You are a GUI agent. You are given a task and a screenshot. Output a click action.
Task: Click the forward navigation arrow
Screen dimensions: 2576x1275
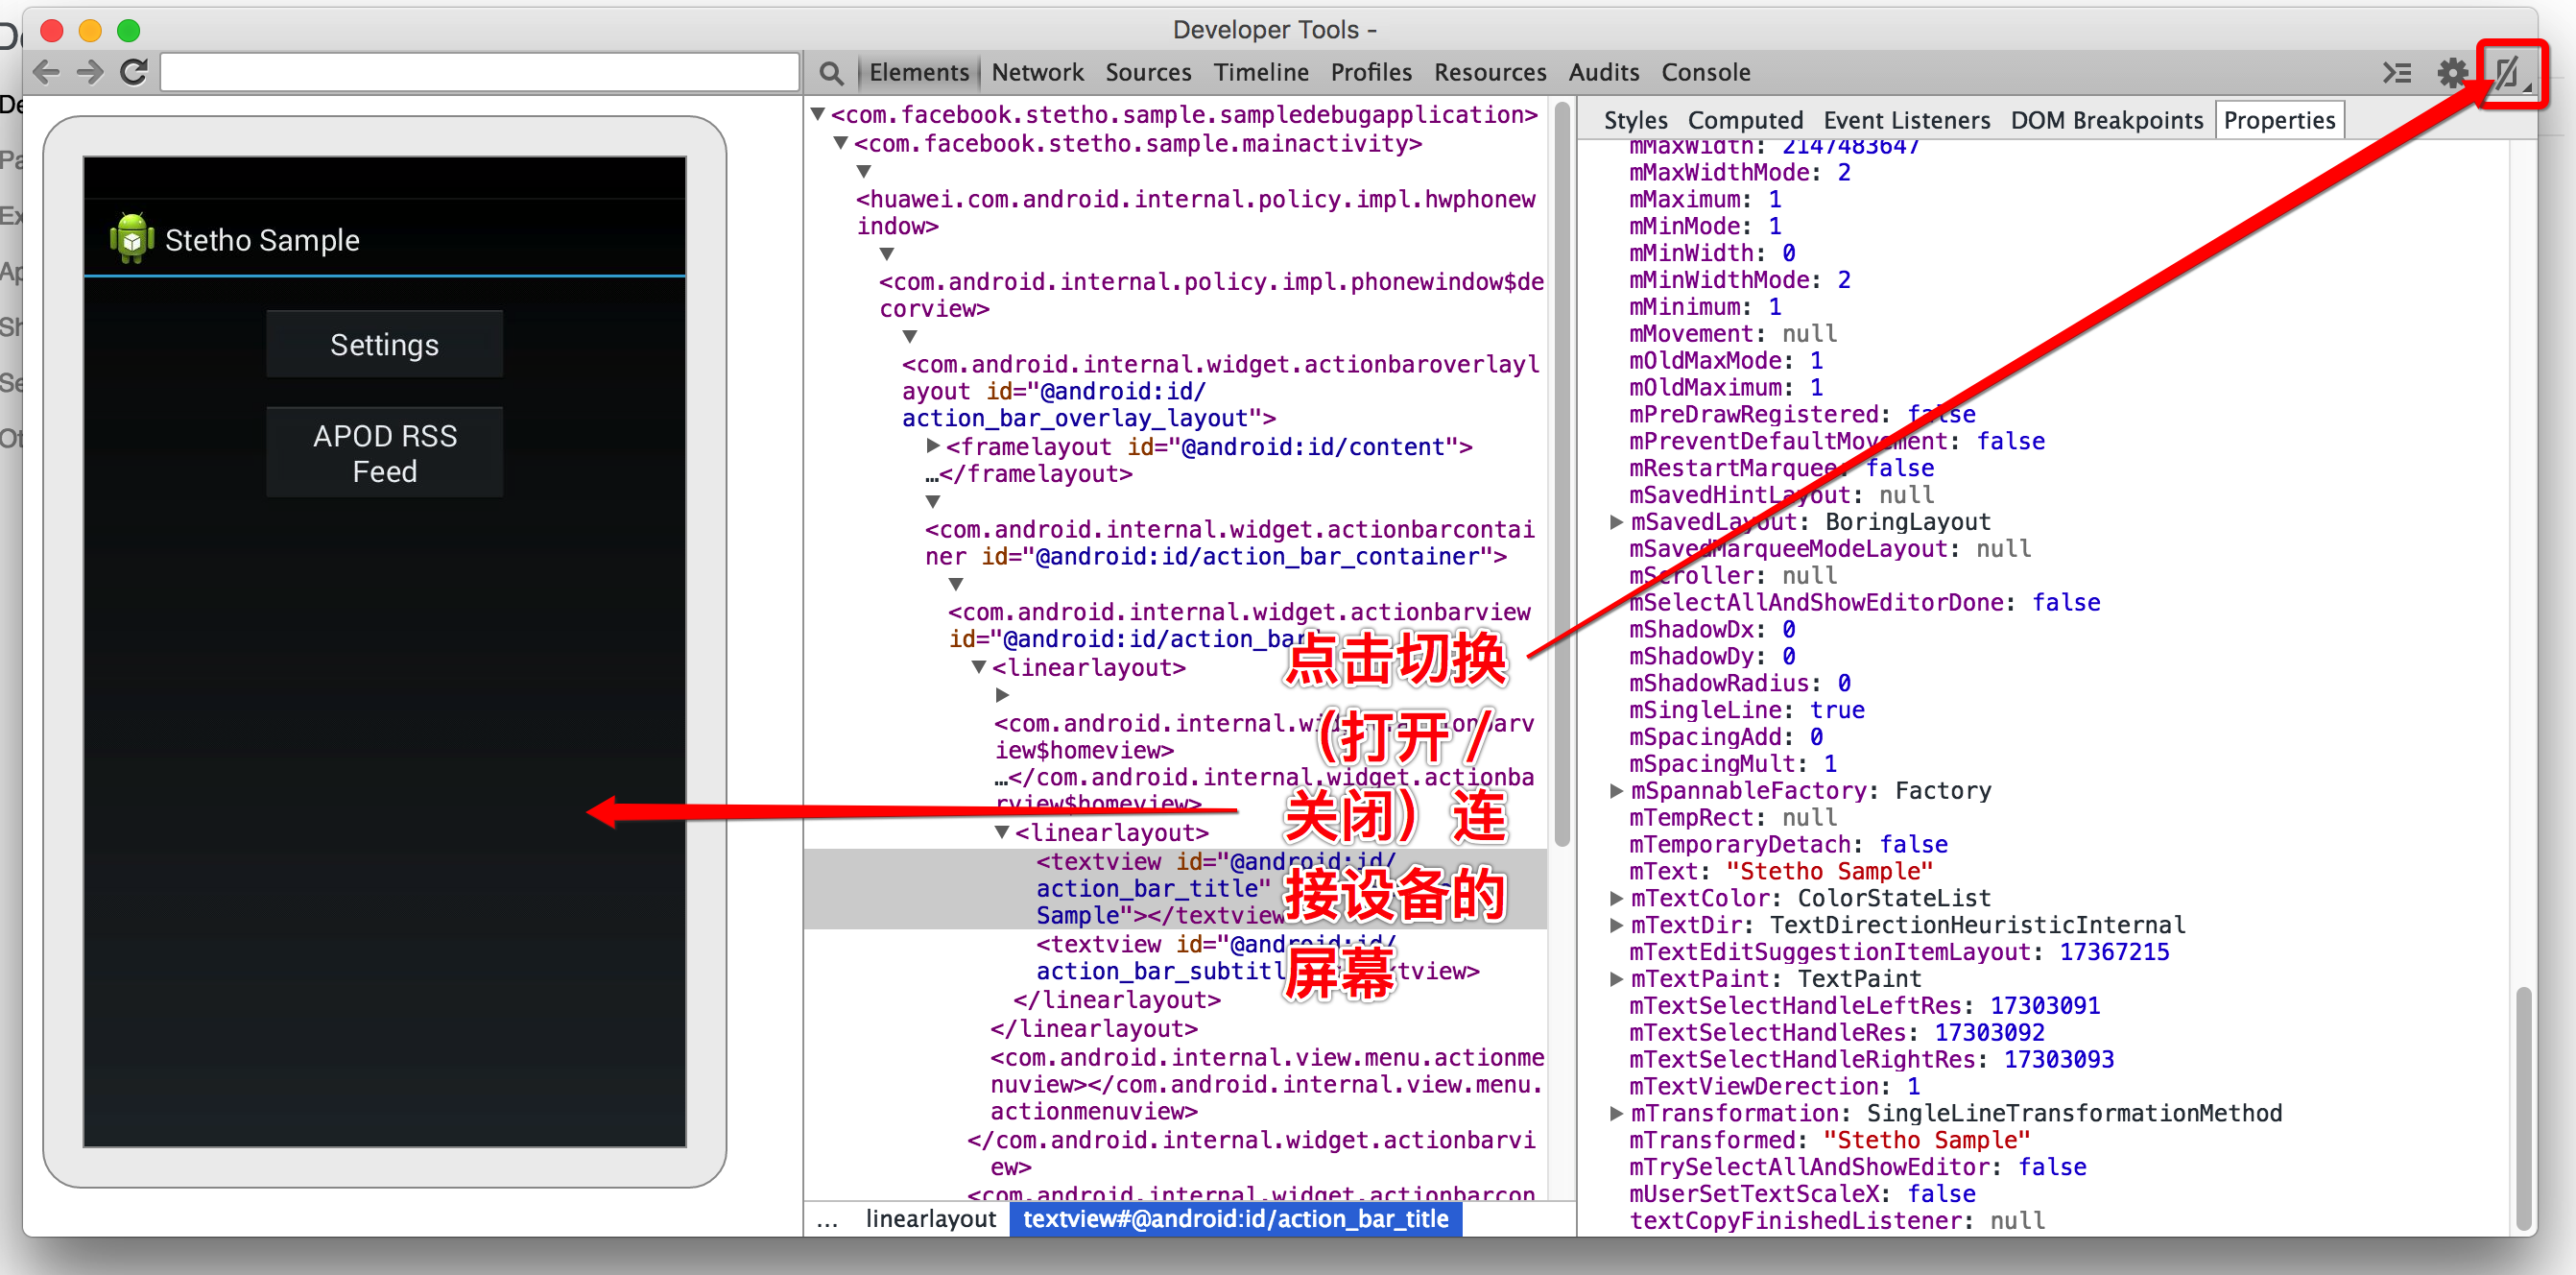pyautogui.click(x=90, y=72)
